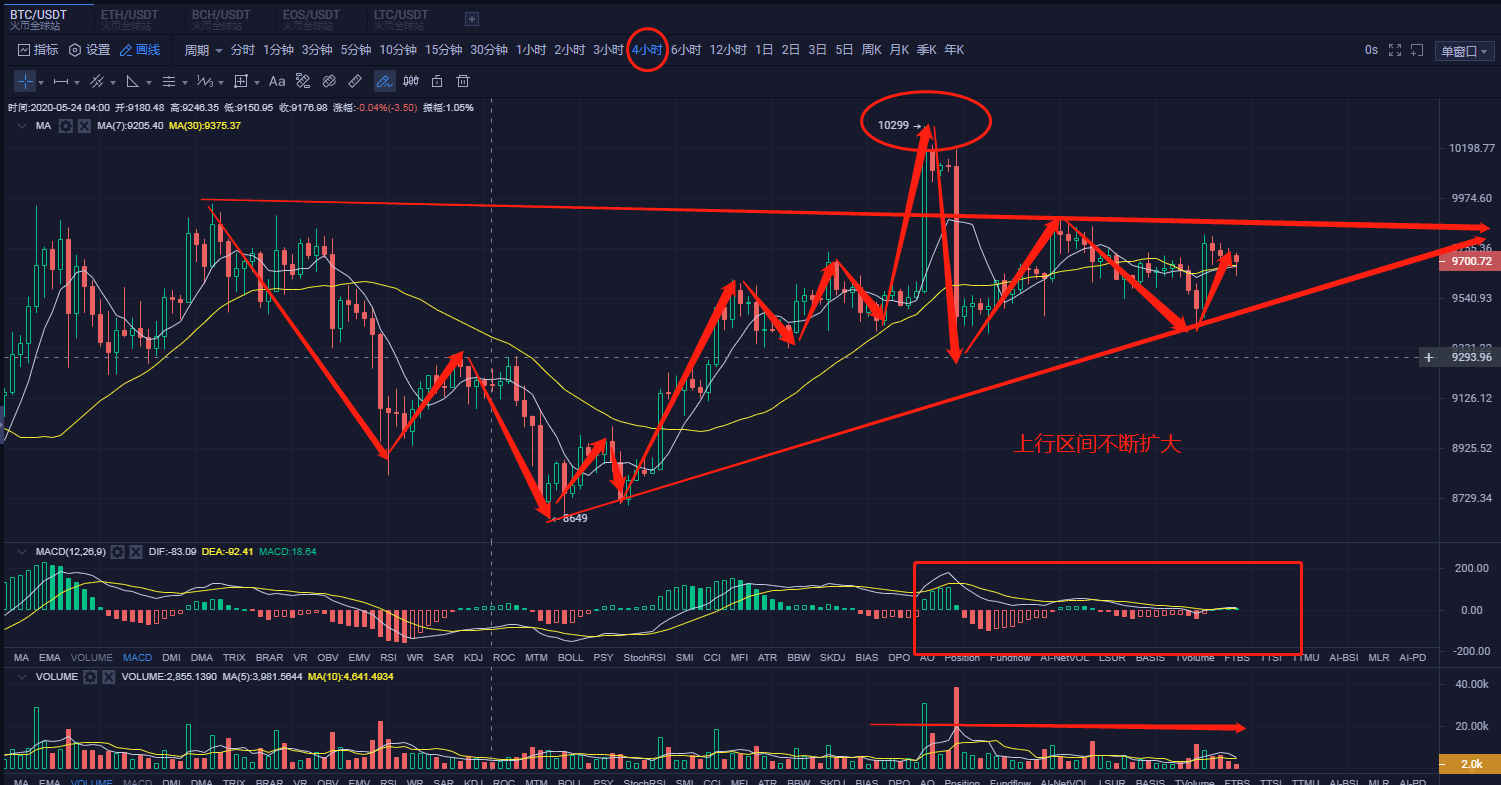Select the 年K yearly timeframe
The width and height of the screenshot is (1501, 785).
pyautogui.click(x=954, y=50)
